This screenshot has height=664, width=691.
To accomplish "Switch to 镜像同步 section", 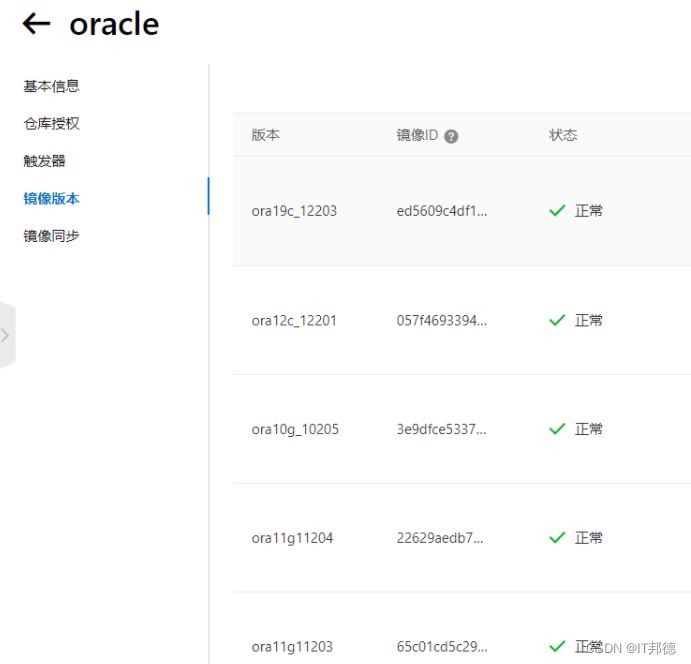I will point(51,236).
